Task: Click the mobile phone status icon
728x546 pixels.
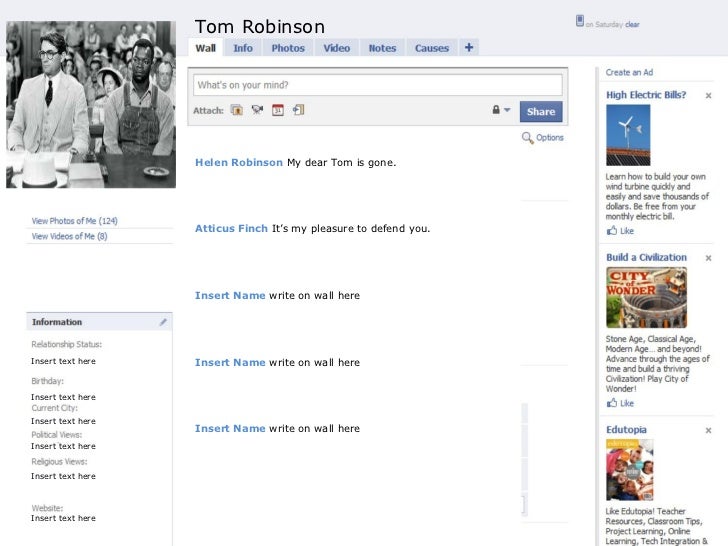Action: tap(580, 20)
